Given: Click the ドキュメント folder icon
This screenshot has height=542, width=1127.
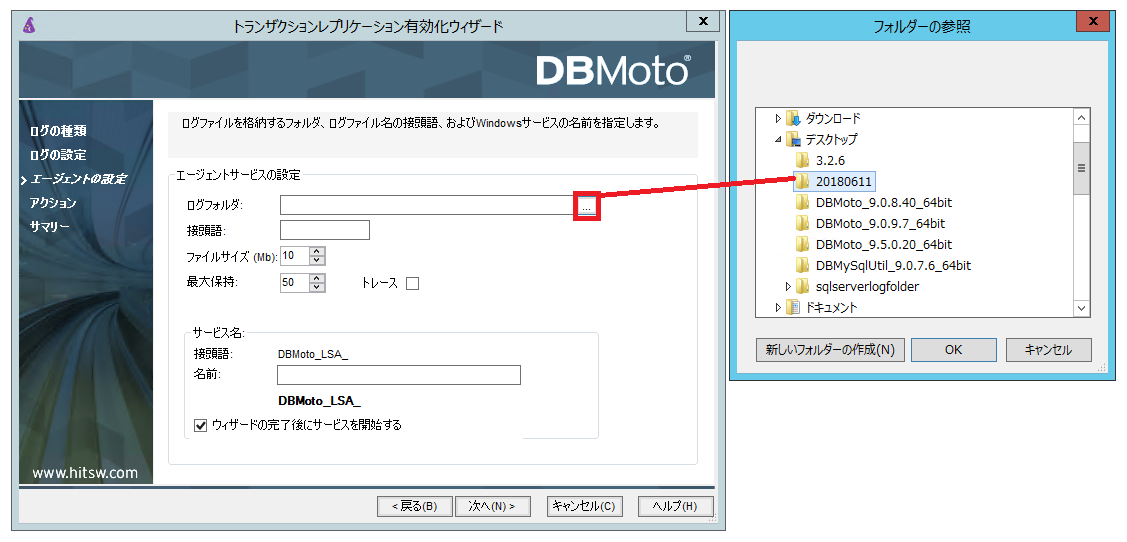Looking at the screenshot, I should point(793,308).
